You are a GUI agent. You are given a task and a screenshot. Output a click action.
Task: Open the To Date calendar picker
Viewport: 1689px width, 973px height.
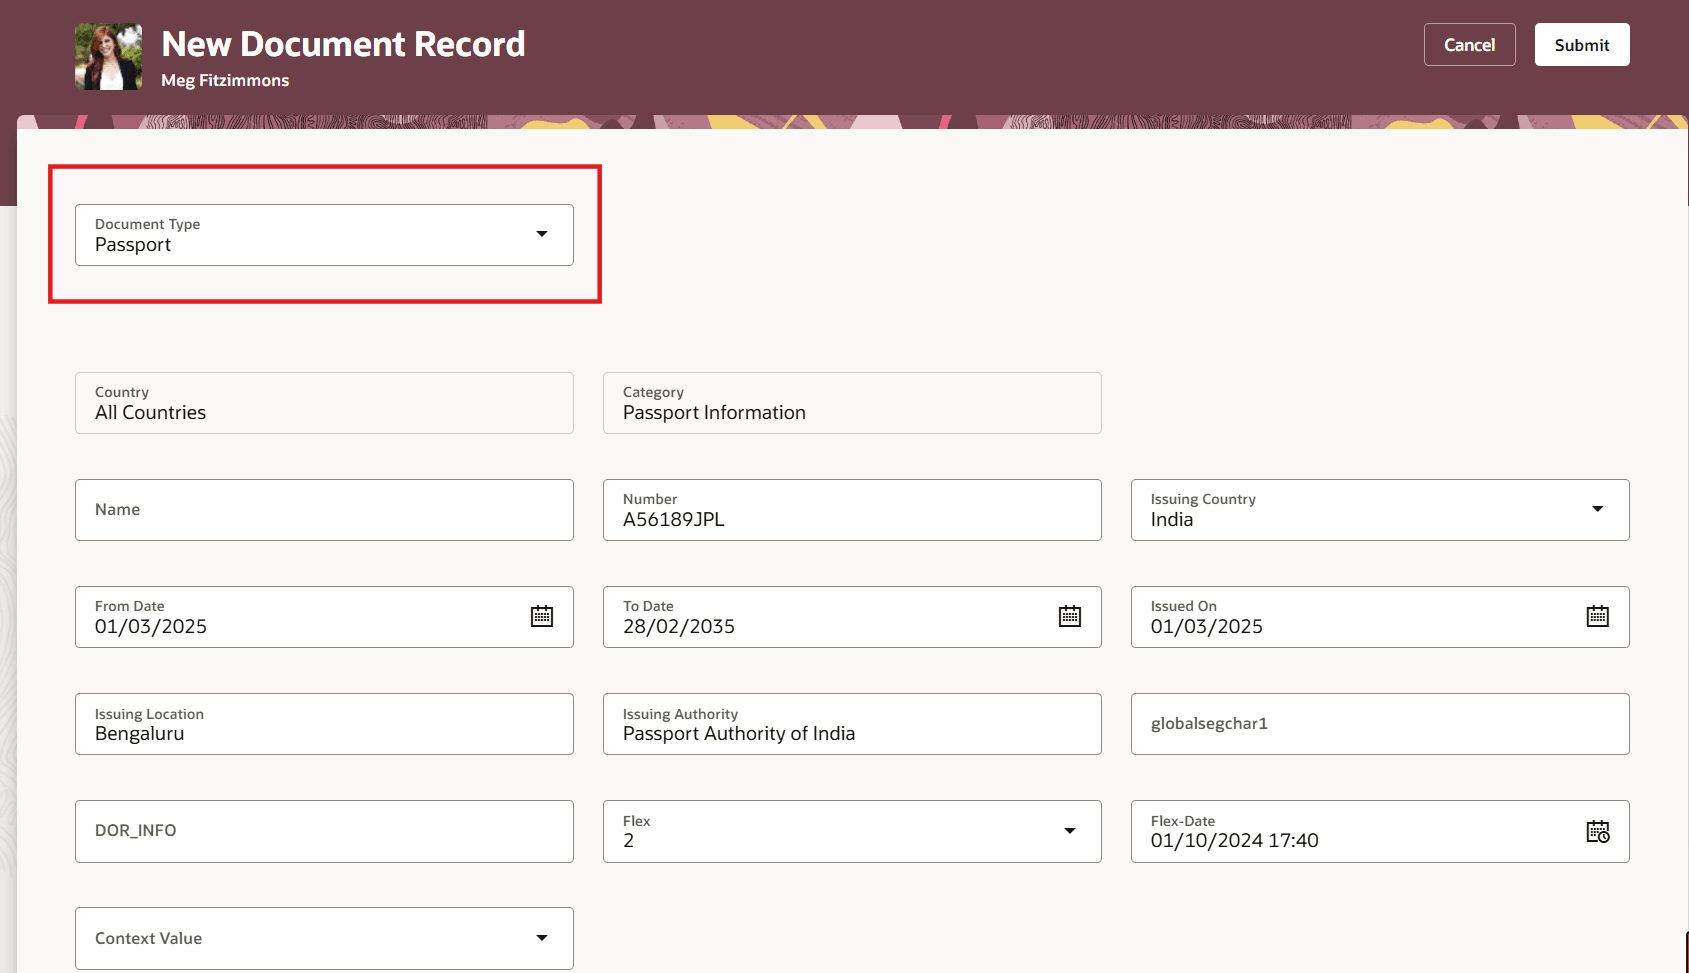(x=1070, y=616)
